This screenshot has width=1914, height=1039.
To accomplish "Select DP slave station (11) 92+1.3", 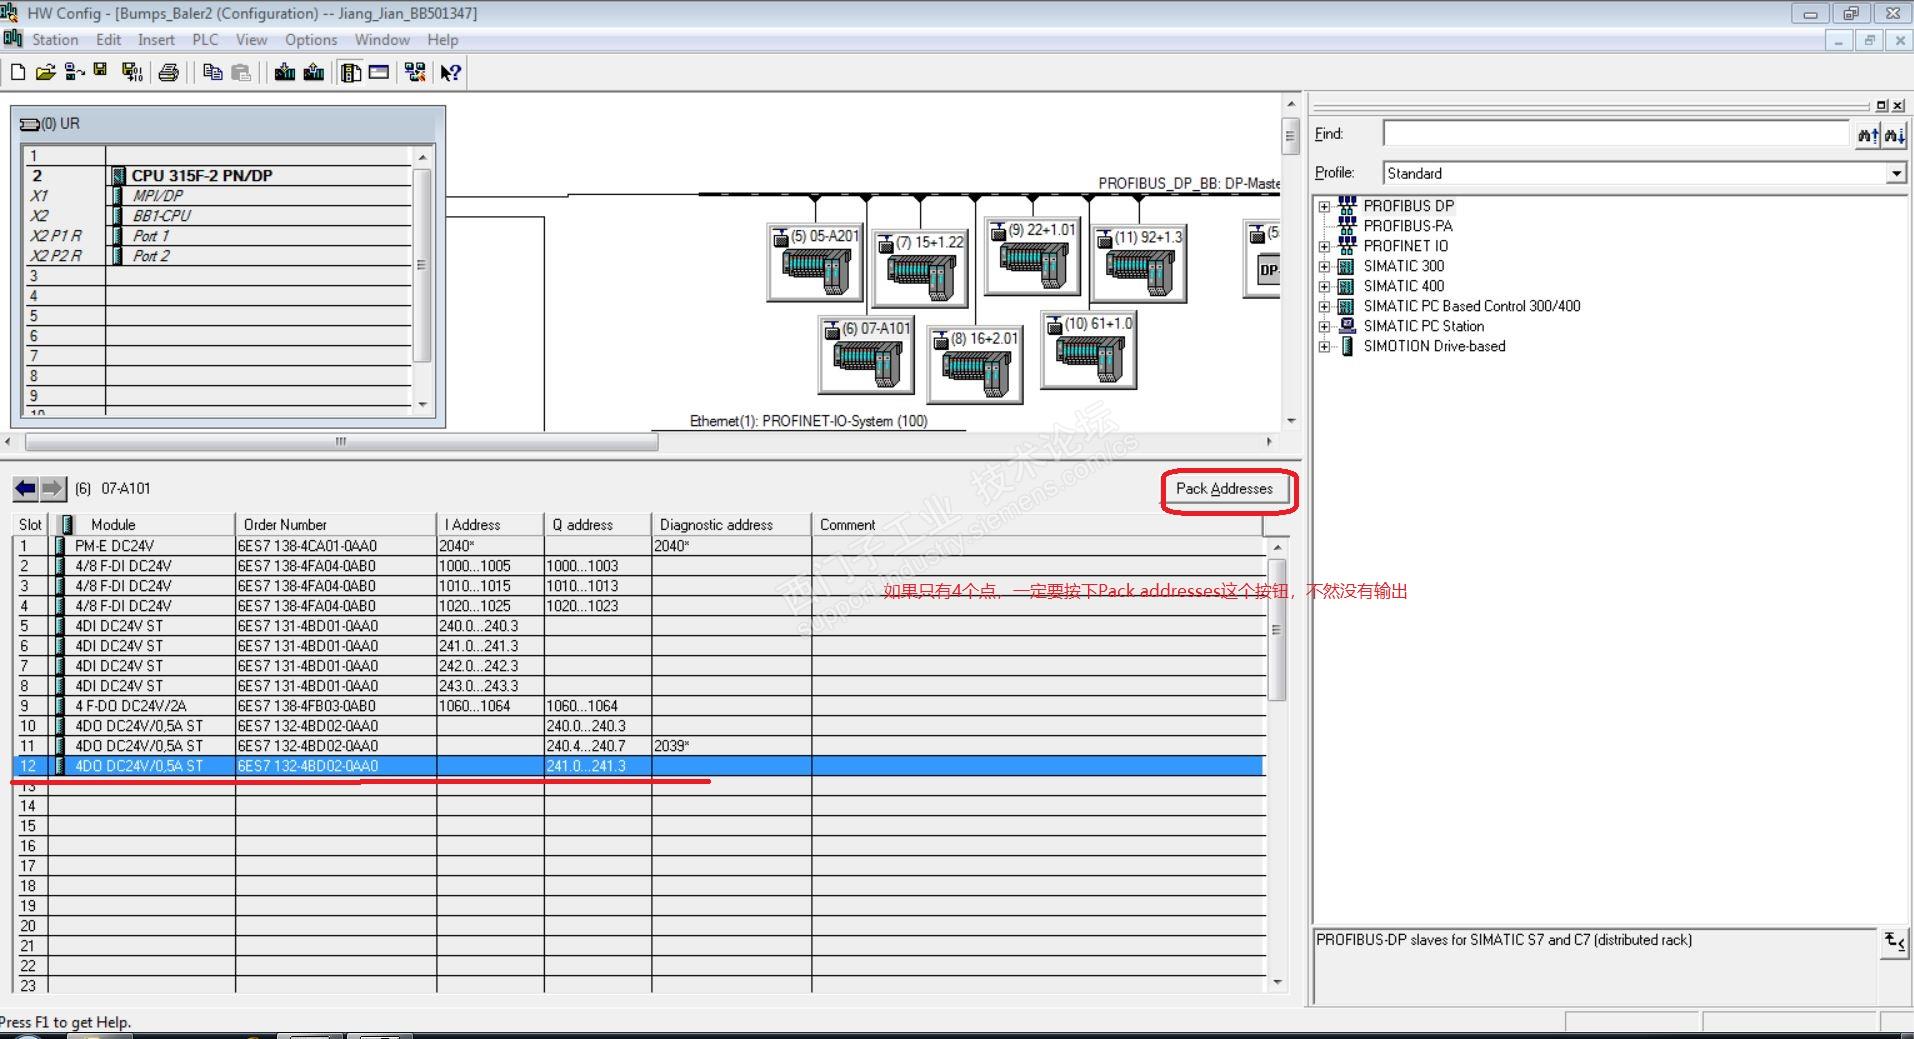I will [x=1139, y=264].
